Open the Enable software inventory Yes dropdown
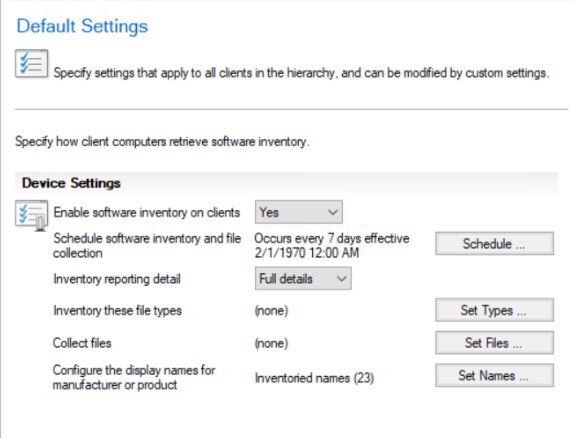The height and width of the screenshot is (438, 573). point(299,212)
